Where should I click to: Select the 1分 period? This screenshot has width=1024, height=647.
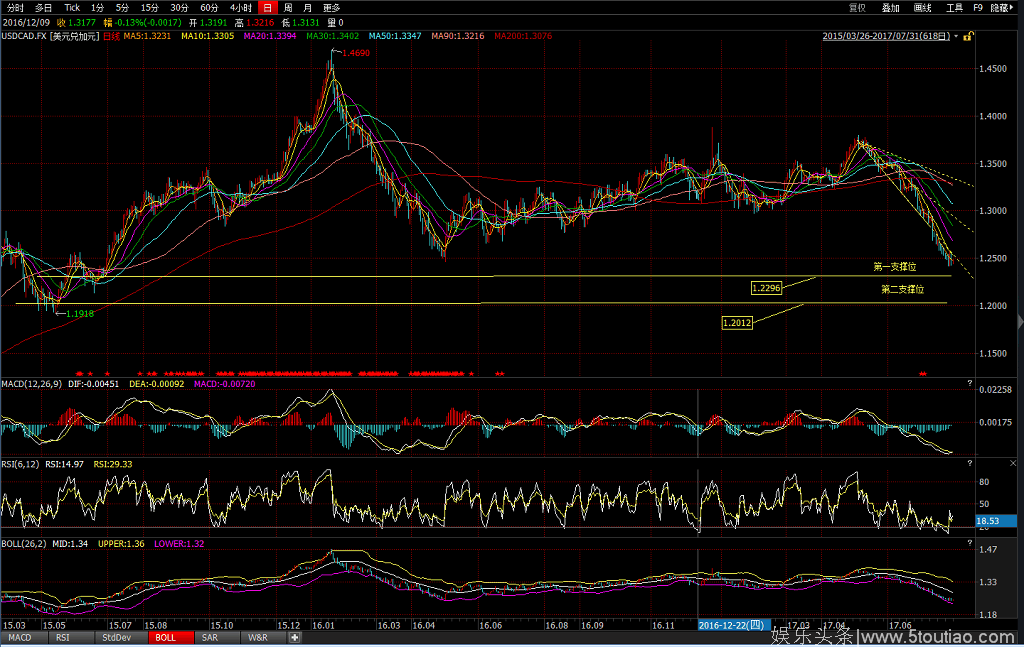[x=97, y=8]
